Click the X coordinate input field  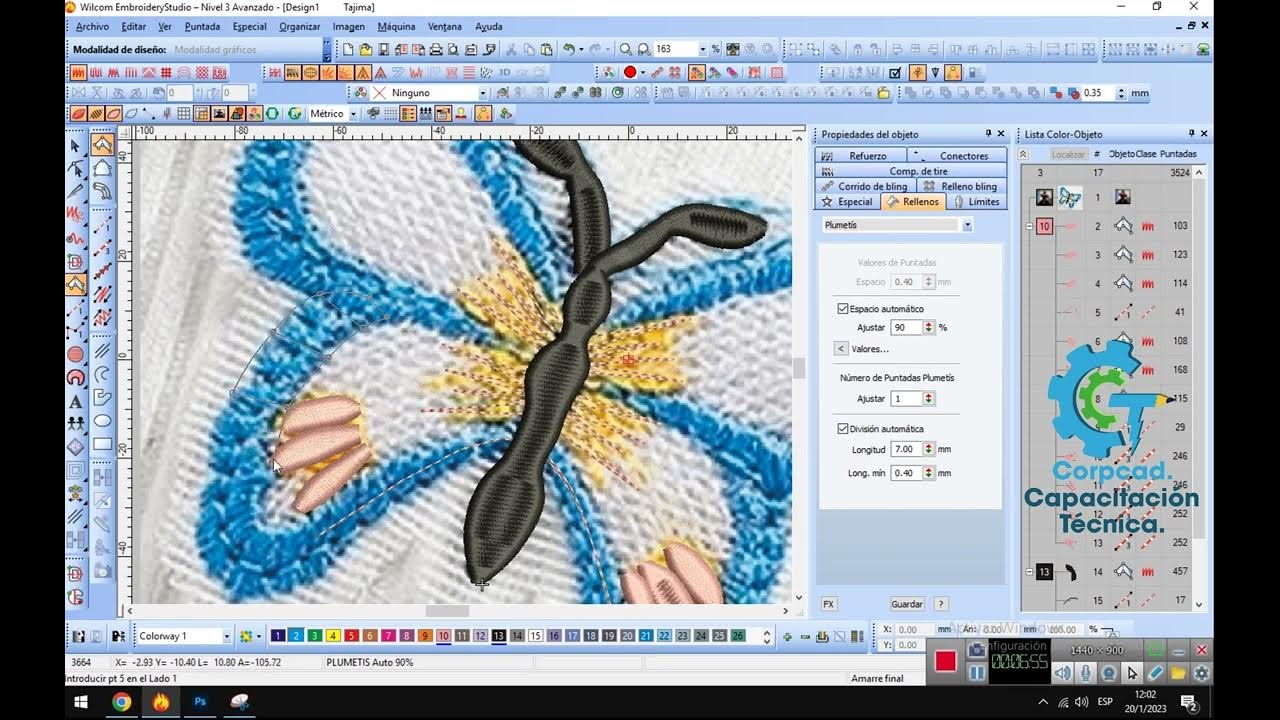915,629
